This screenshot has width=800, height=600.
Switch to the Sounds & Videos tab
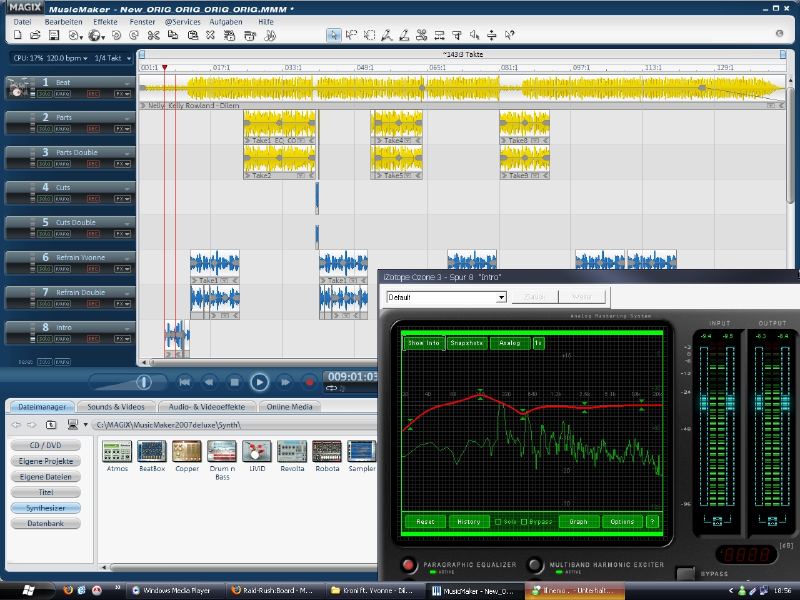(x=116, y=407)
